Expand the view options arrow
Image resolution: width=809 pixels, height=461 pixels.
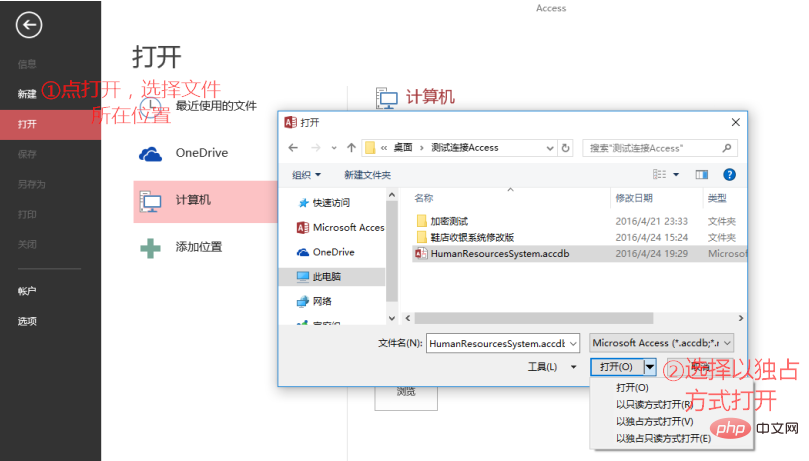tap(676, 175)
